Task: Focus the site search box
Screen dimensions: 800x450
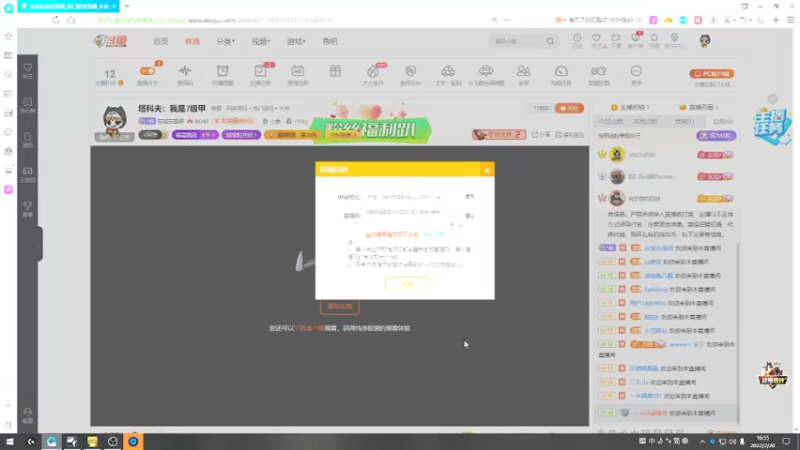Action: click(517, 41)
